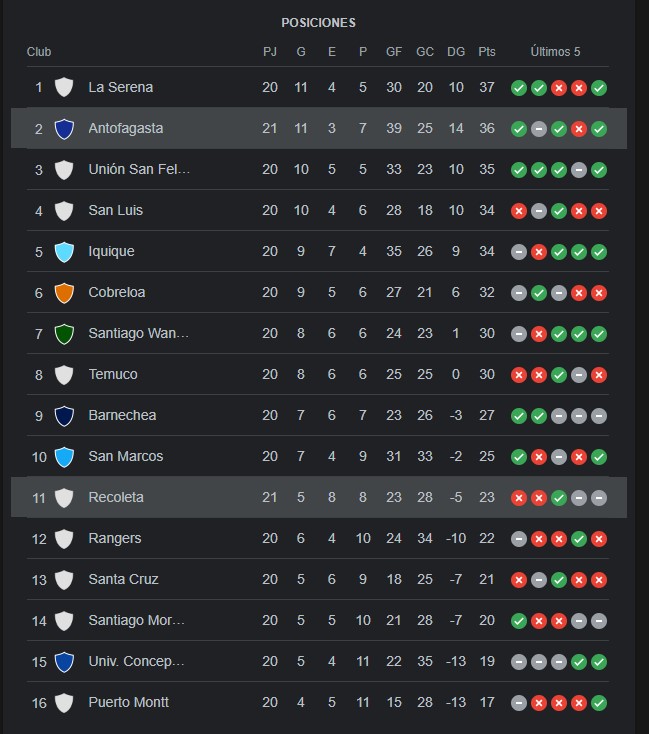Click the Iquique light blue shield crest
The image size is (649, 734).
[64, 252]
